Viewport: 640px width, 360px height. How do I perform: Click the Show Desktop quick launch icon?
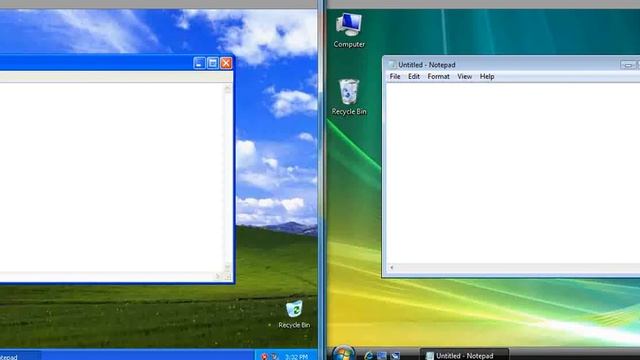382,356
